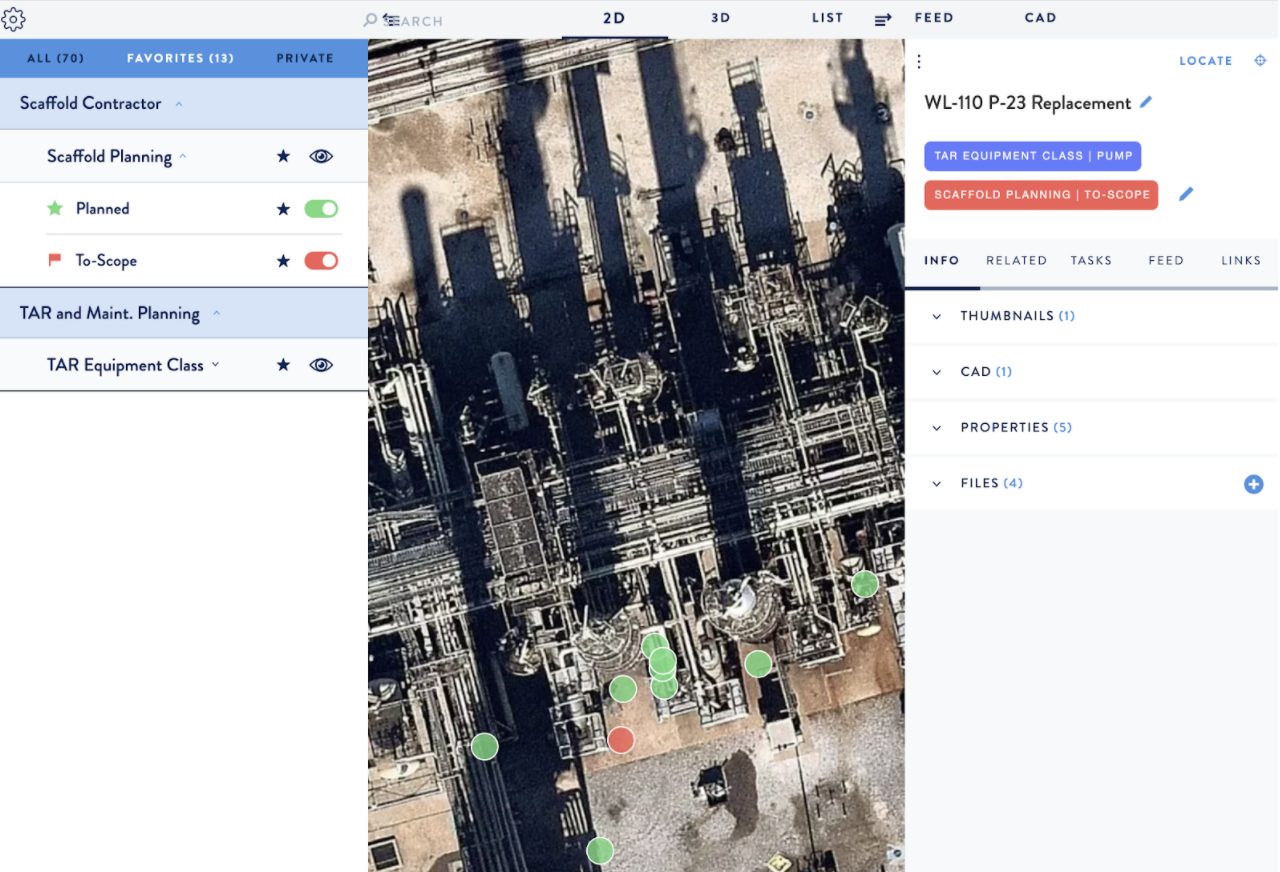This screenshot has height=872, width=1280.
Task: Click the star beside TAR Equipment Class
Action: click(283, 365)
